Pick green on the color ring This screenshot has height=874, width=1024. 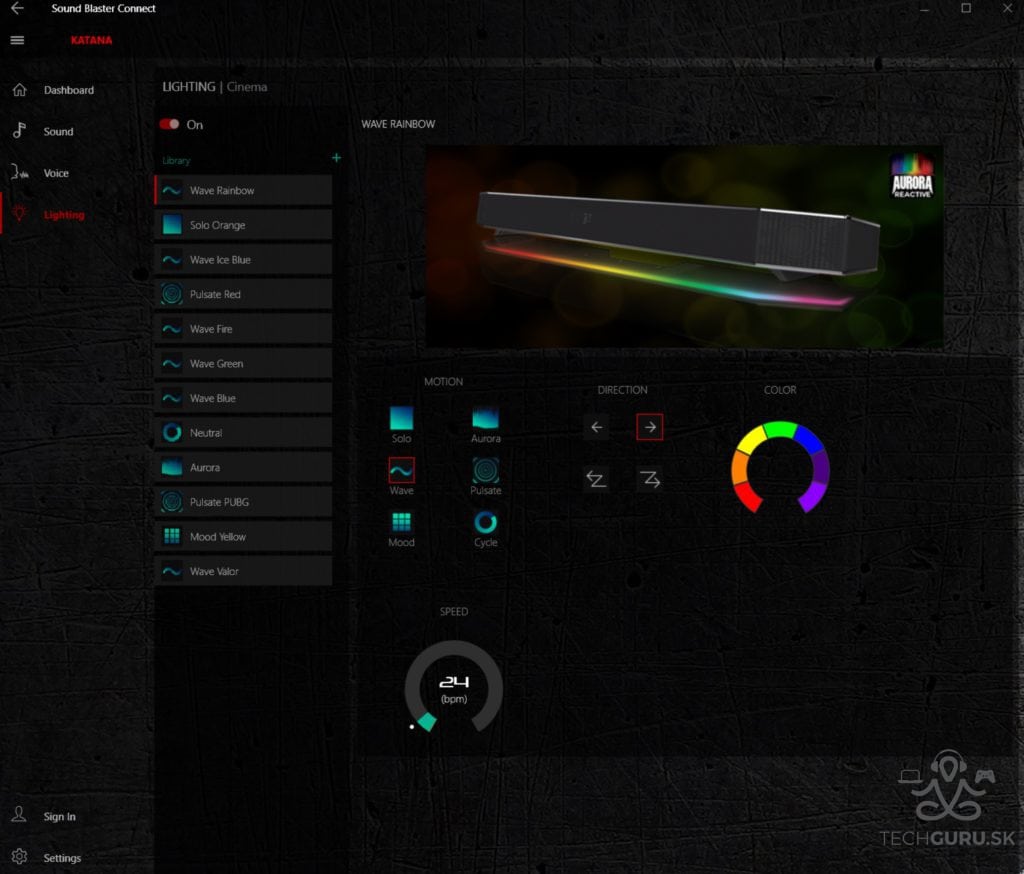coord(780,429)
